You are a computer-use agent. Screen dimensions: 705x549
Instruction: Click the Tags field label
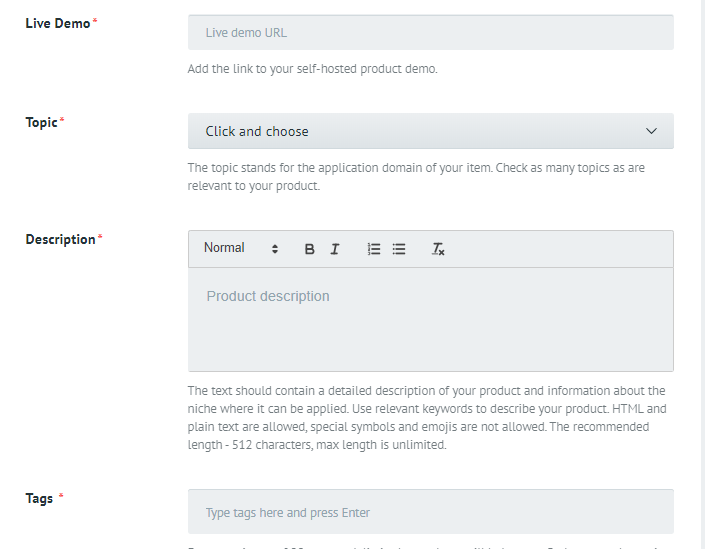[x=40, y=498]
